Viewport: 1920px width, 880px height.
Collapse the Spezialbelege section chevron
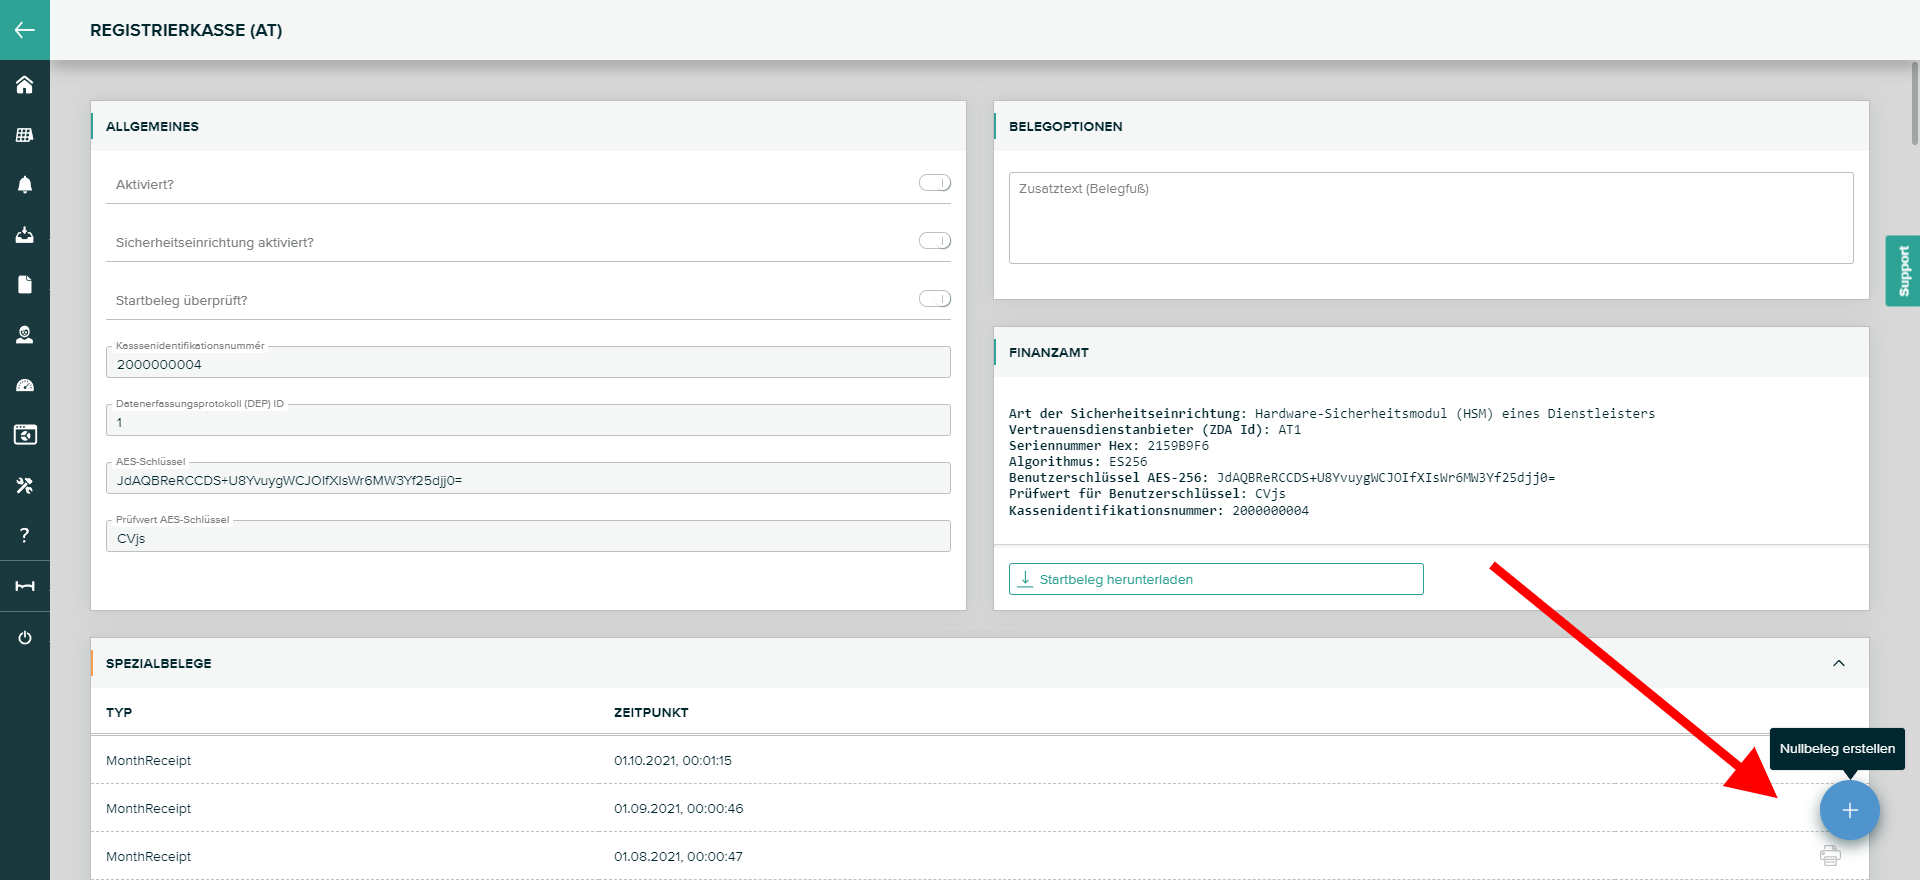1838,663
